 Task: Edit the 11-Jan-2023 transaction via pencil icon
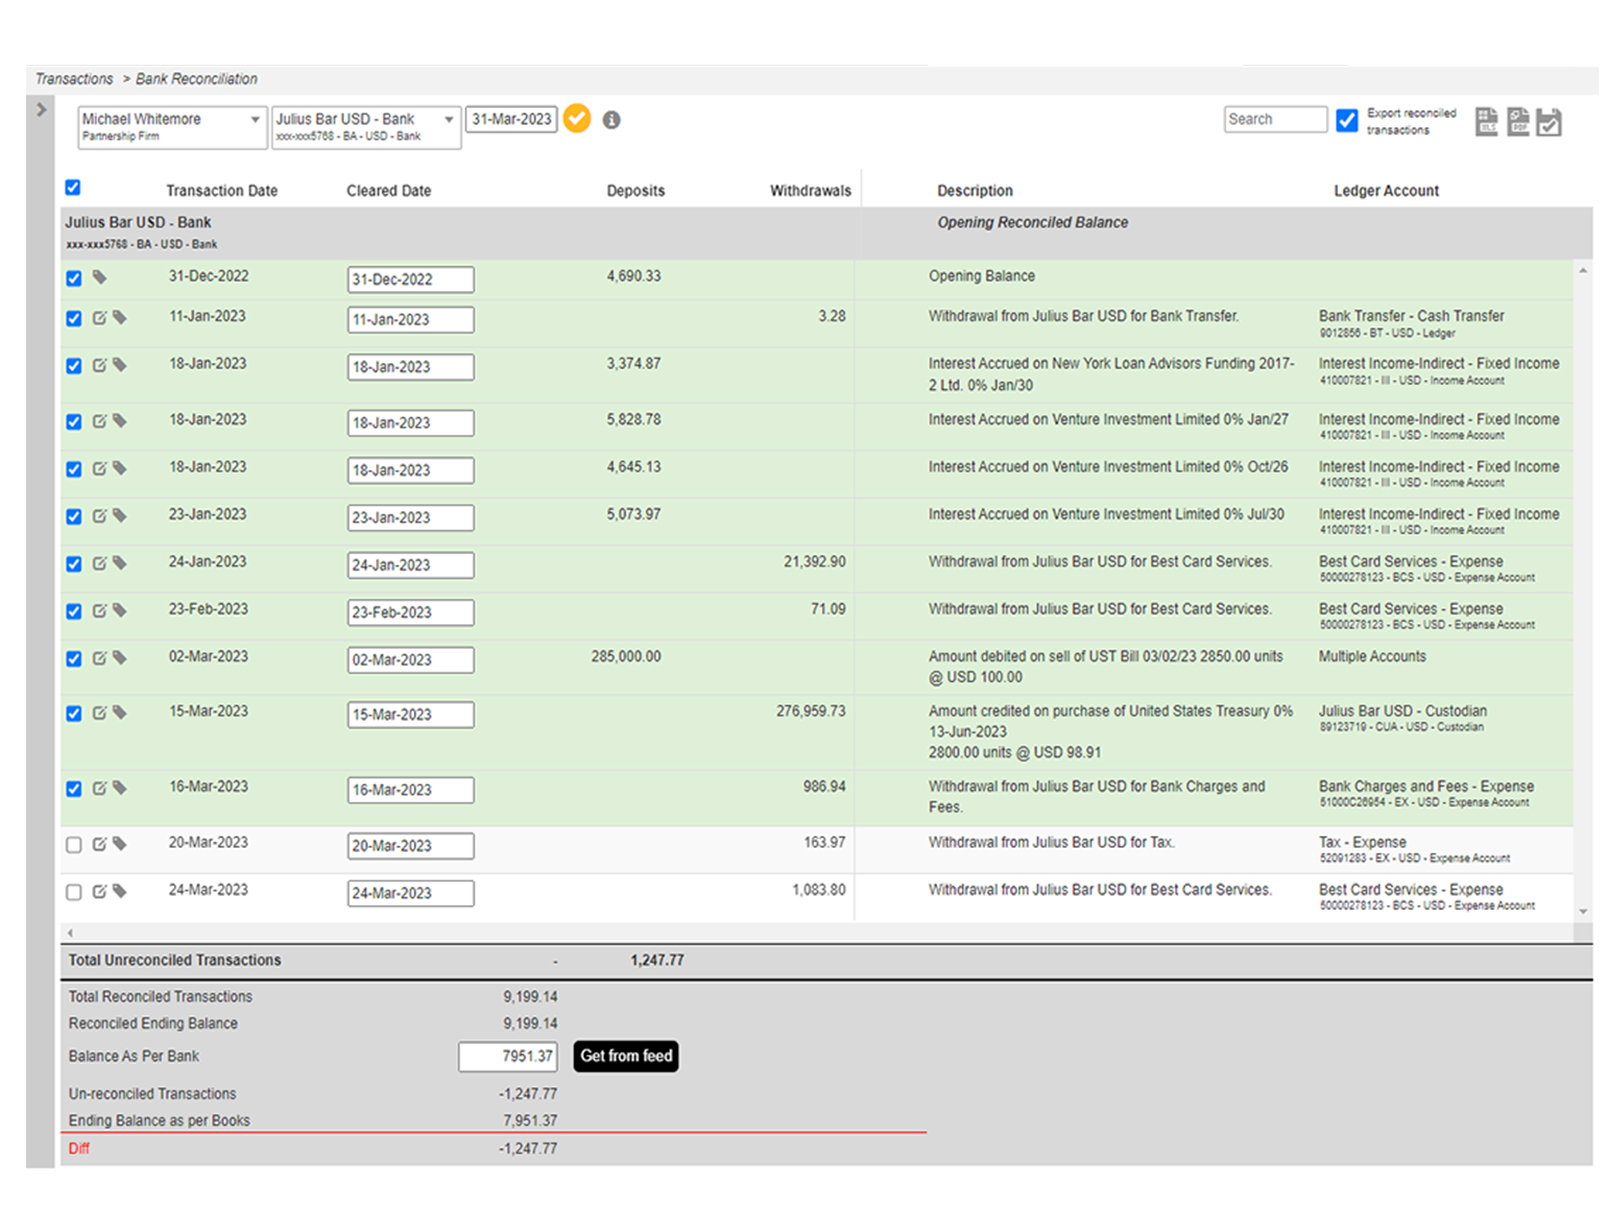tap(99, 318)
